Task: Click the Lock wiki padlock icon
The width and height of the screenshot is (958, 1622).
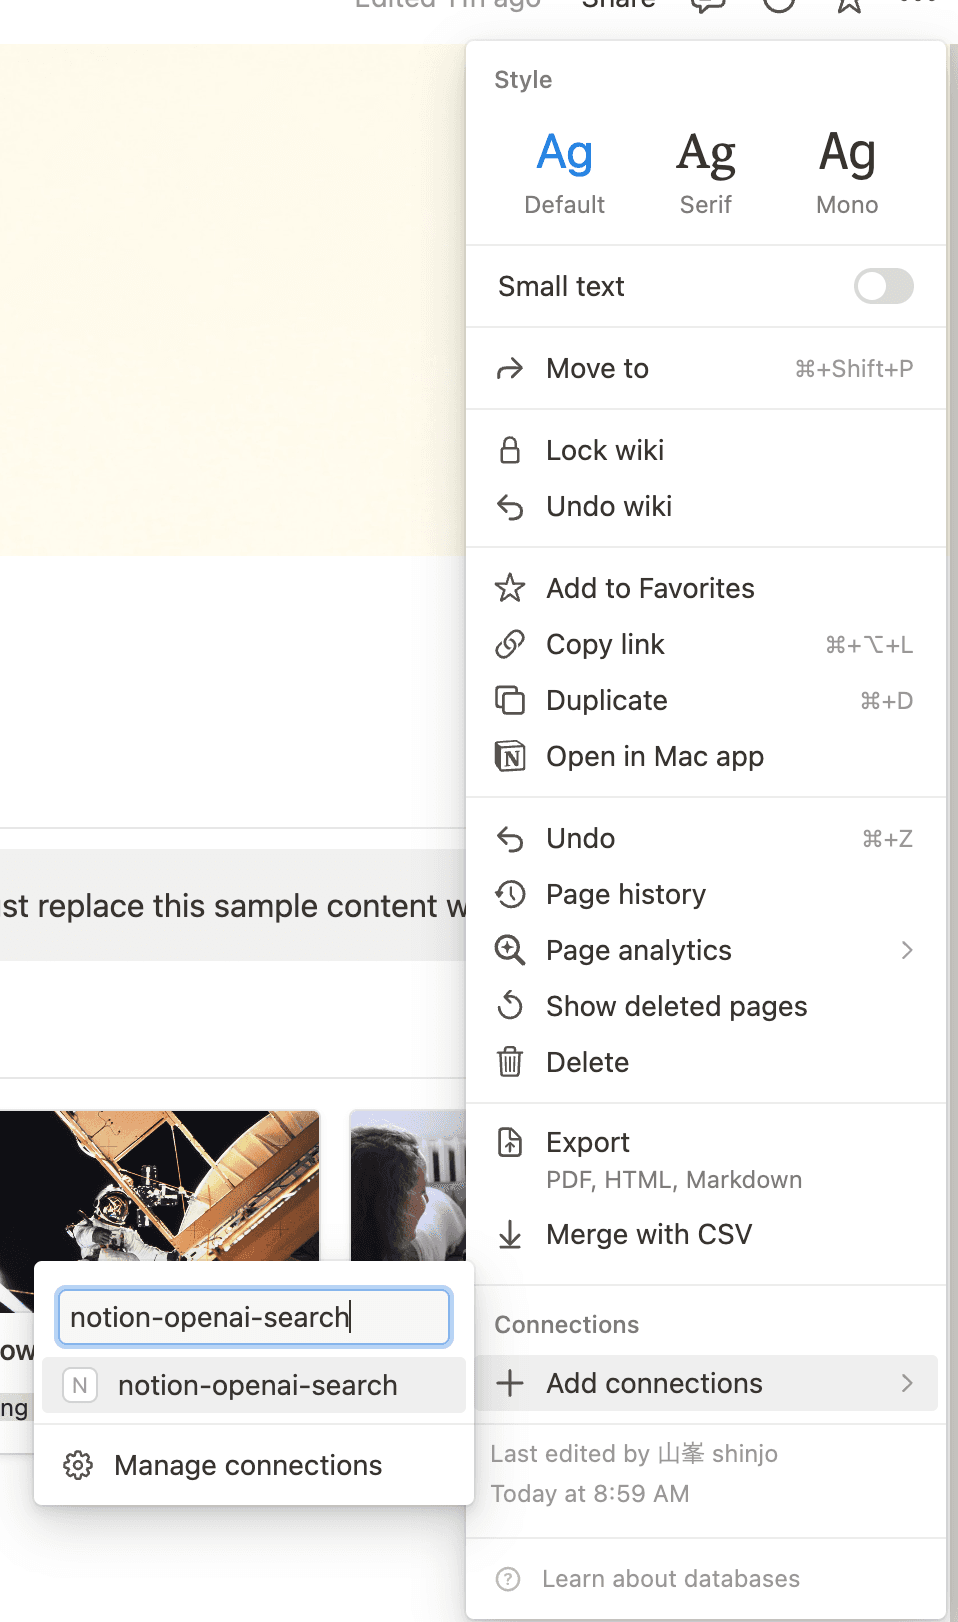Action: pos(510,450)
